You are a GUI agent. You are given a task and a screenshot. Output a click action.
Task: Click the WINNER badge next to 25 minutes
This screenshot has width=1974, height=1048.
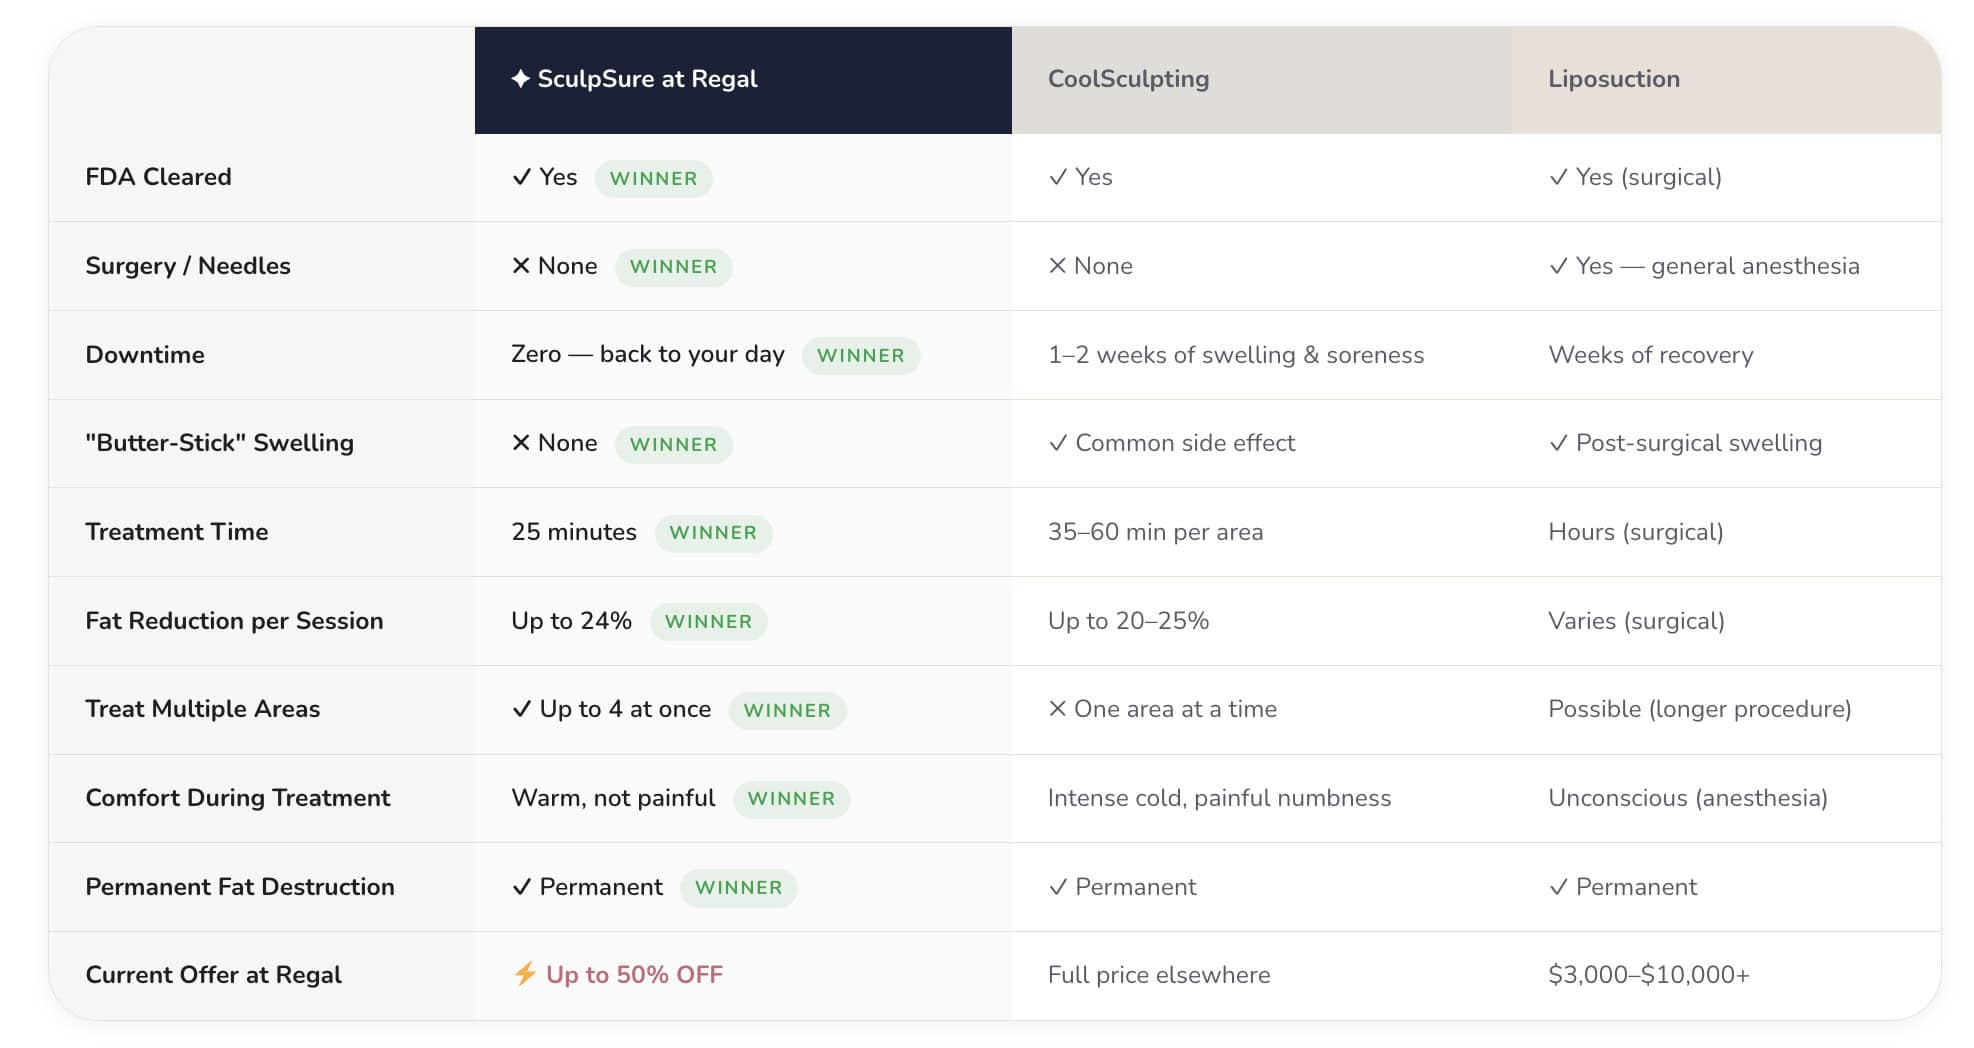(712, 533)
